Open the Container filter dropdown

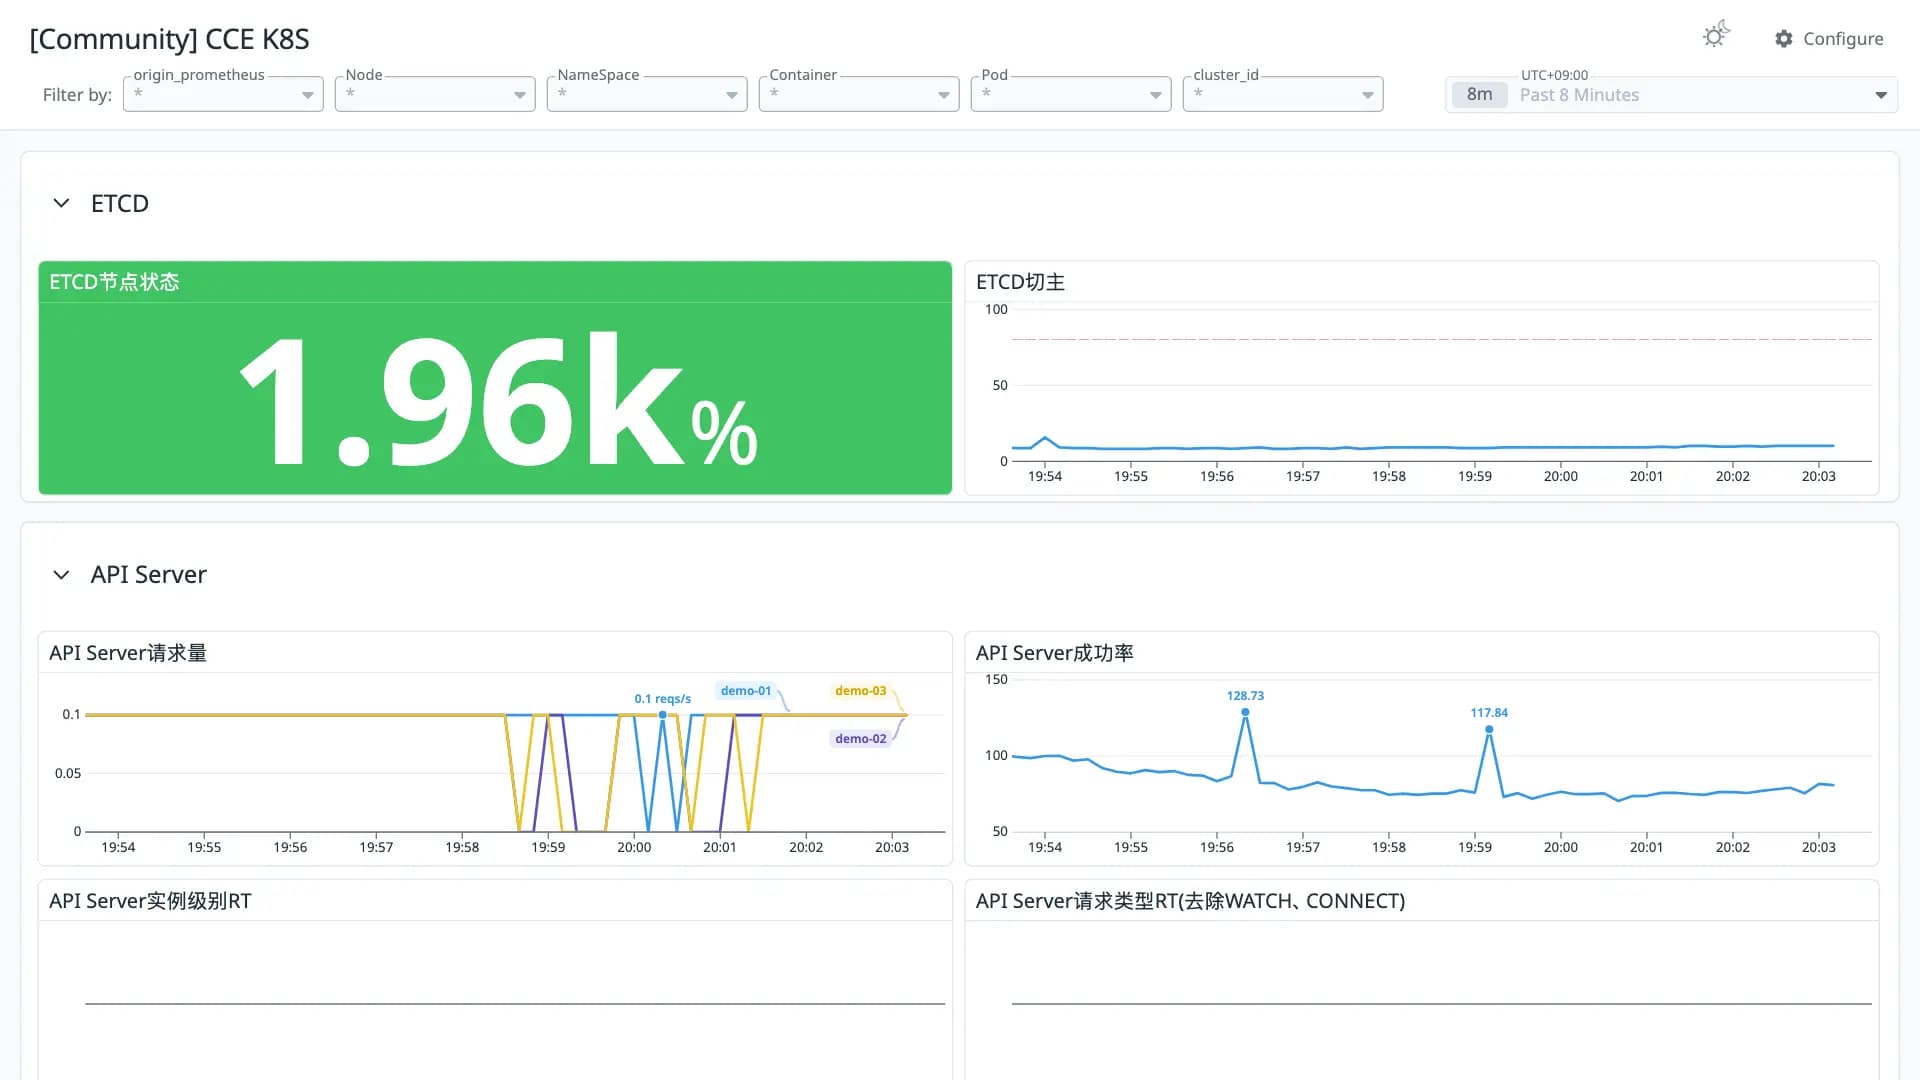pyautogui.click(x=859, y=94)
